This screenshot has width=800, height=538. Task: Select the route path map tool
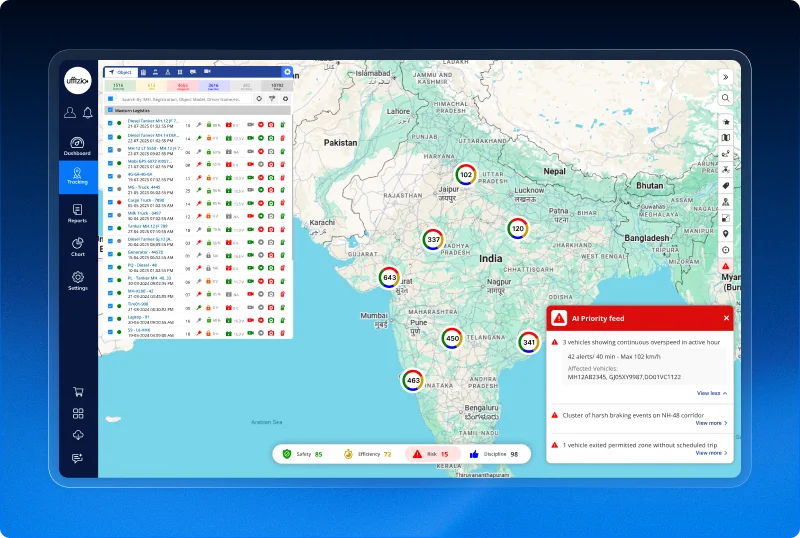[x=726, y=154]
